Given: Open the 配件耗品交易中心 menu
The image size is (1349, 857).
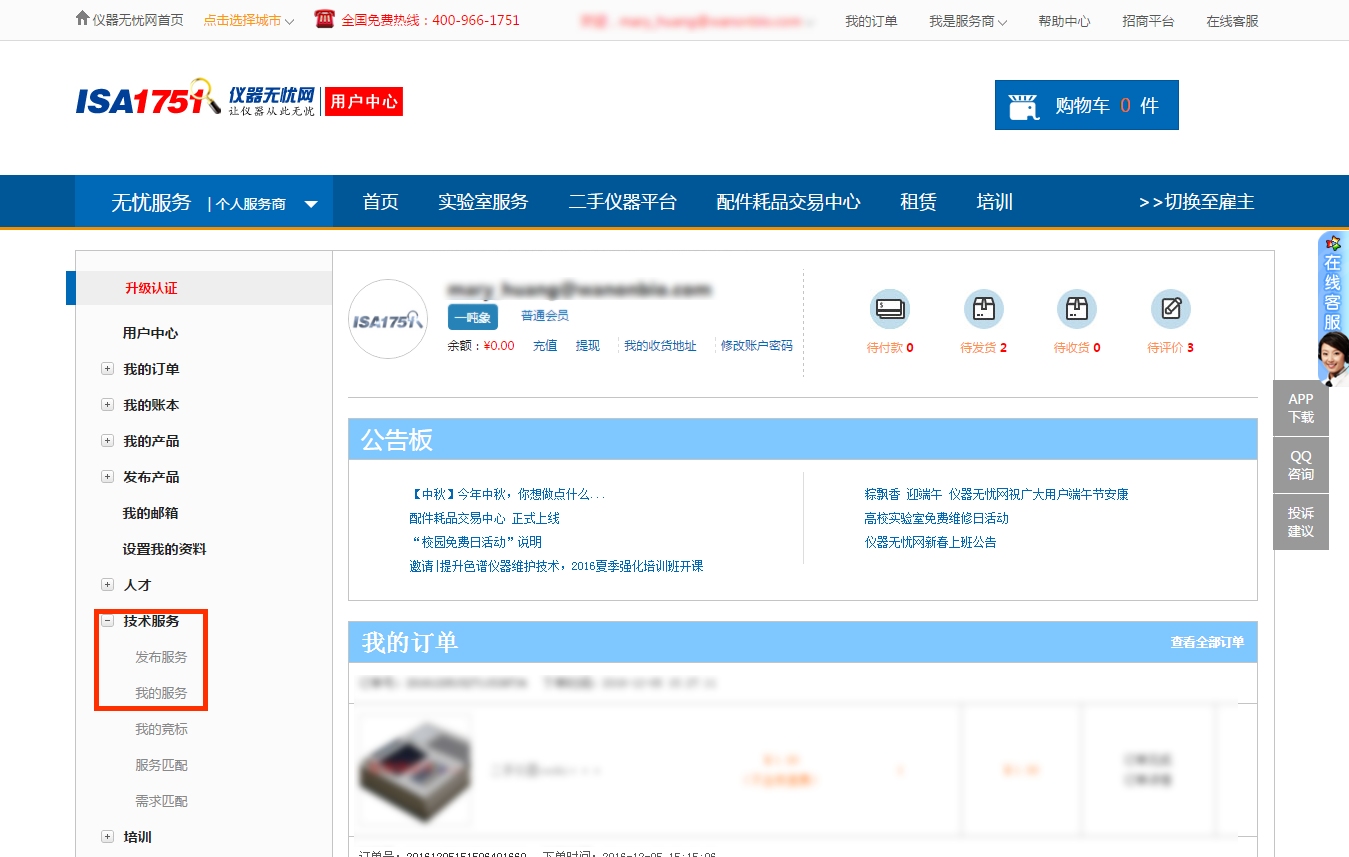Looking at the screenshot, I should (787, 201).
